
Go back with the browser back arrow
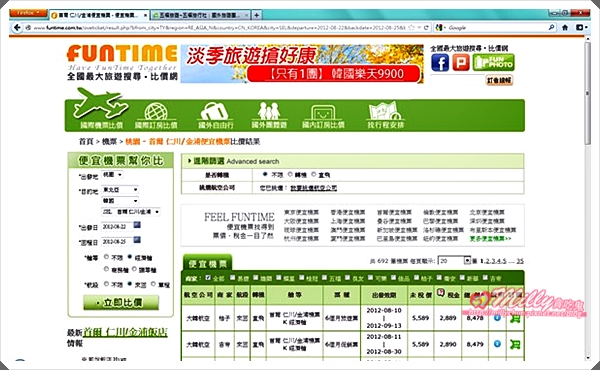click(x=16, y=28)
